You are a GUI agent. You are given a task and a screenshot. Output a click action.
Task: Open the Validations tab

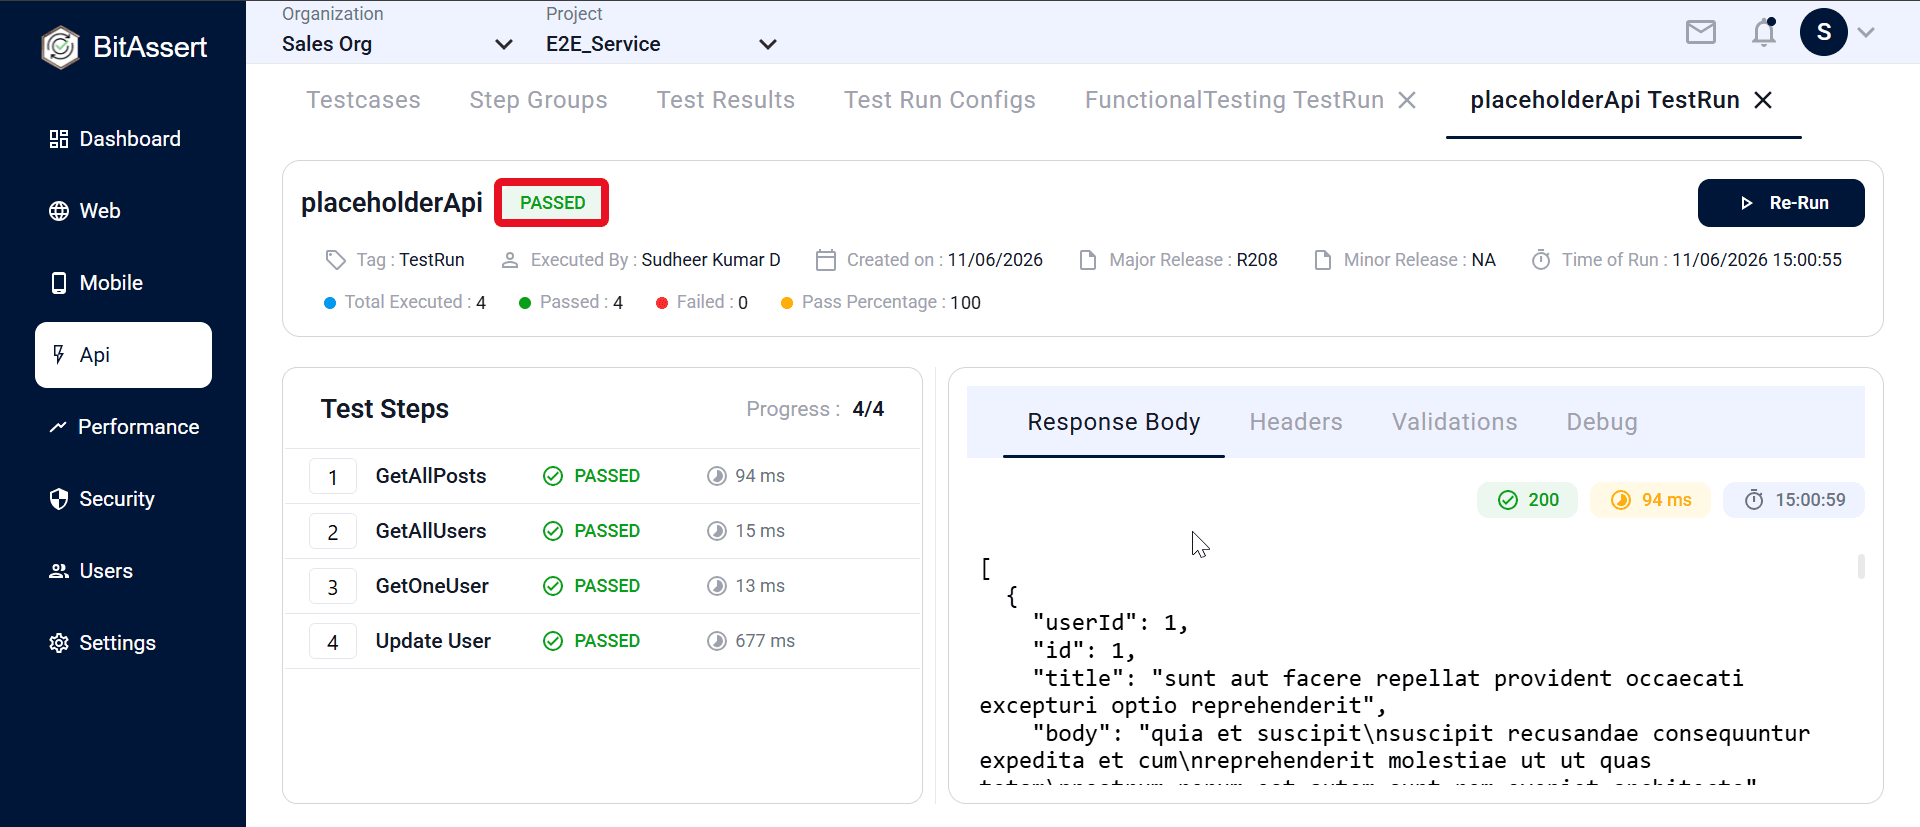click(x=1454, y=422)
